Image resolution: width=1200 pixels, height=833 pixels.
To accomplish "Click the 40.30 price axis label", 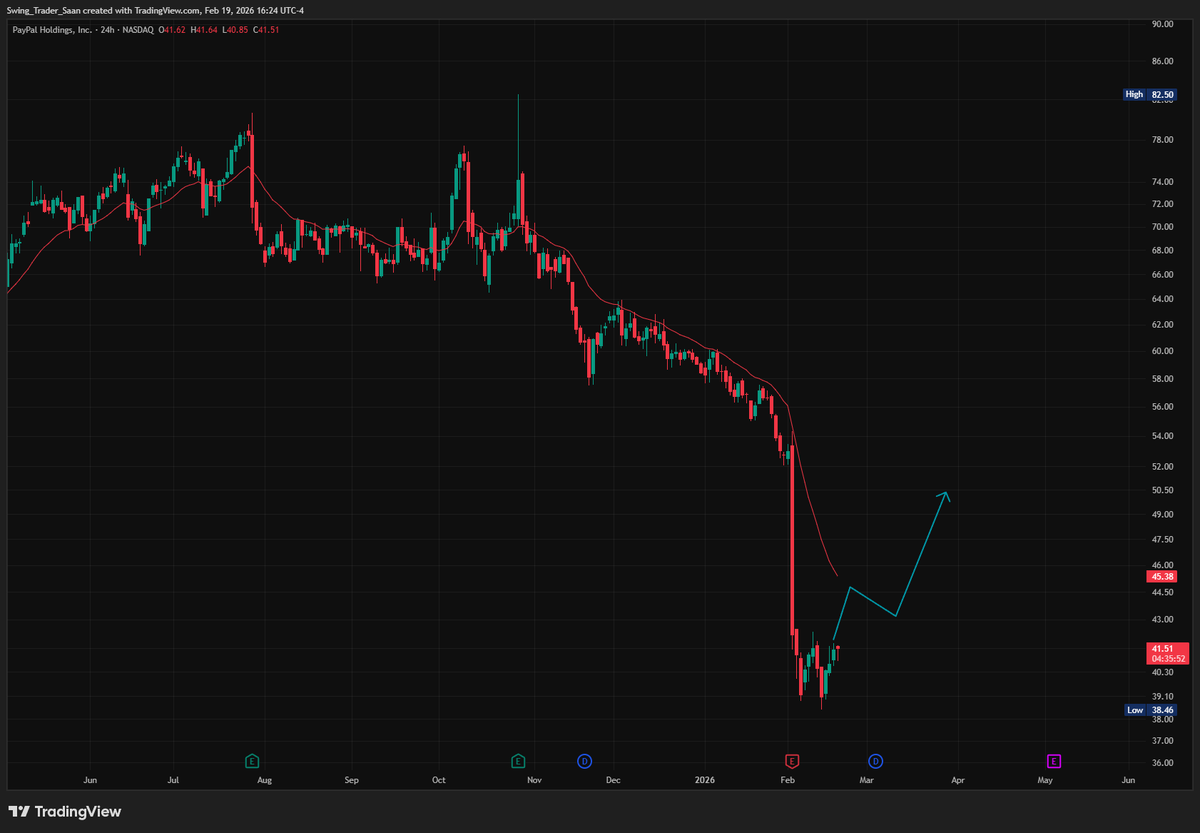I will coord(1162,672).
